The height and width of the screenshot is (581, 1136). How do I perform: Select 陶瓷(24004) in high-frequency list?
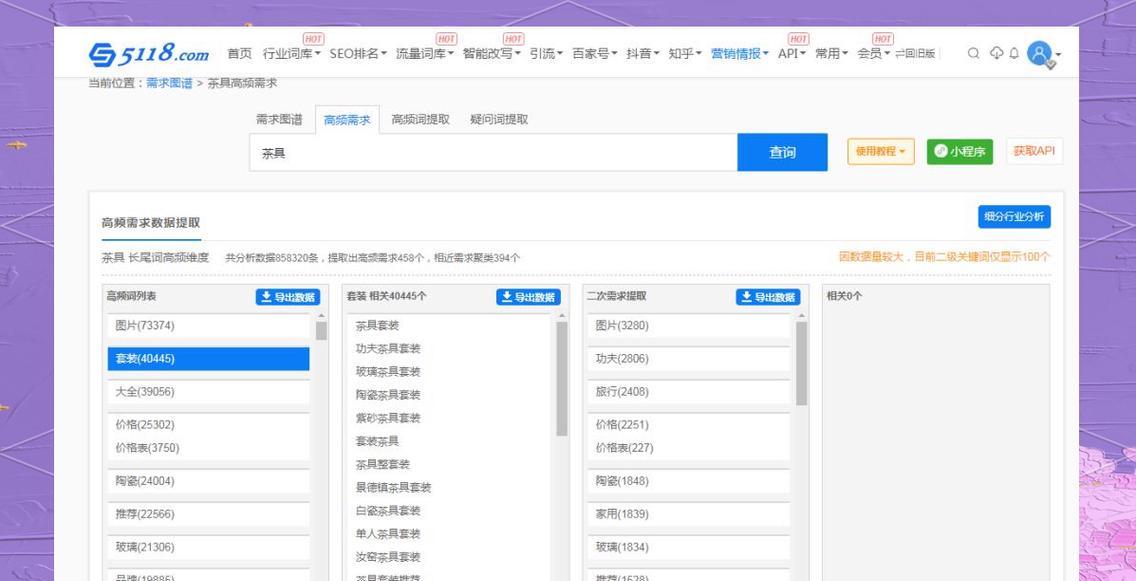pos(209,481)
